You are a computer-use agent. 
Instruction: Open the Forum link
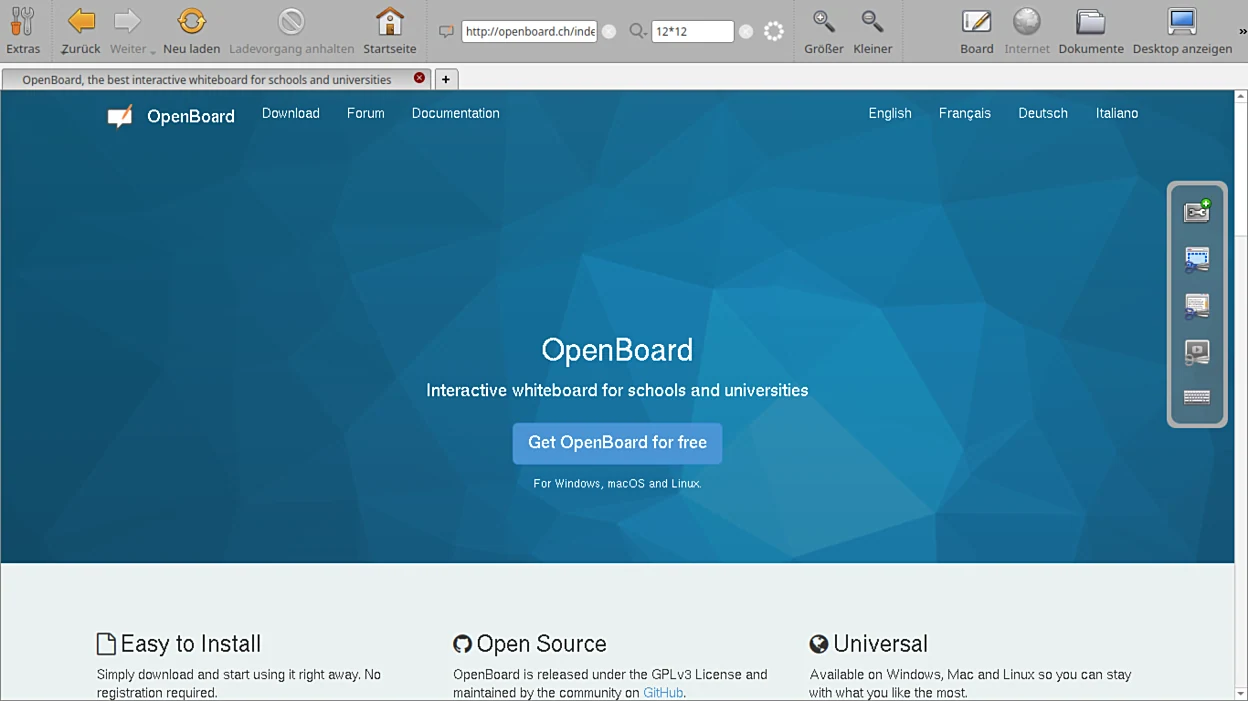point(366,113)
